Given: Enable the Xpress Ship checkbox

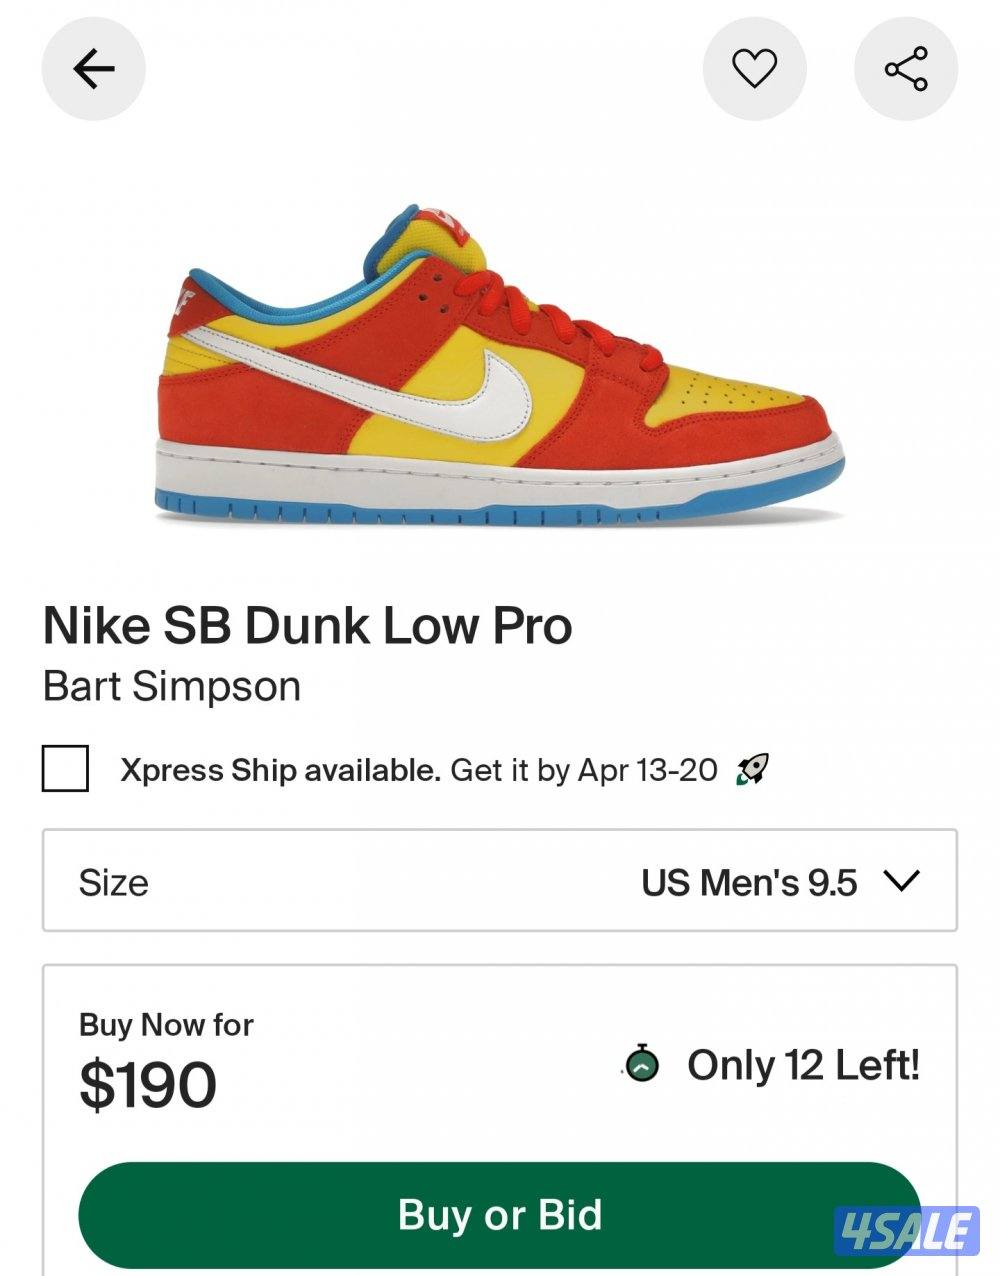Looking at the screenshot, I should [x=64, y=770].
